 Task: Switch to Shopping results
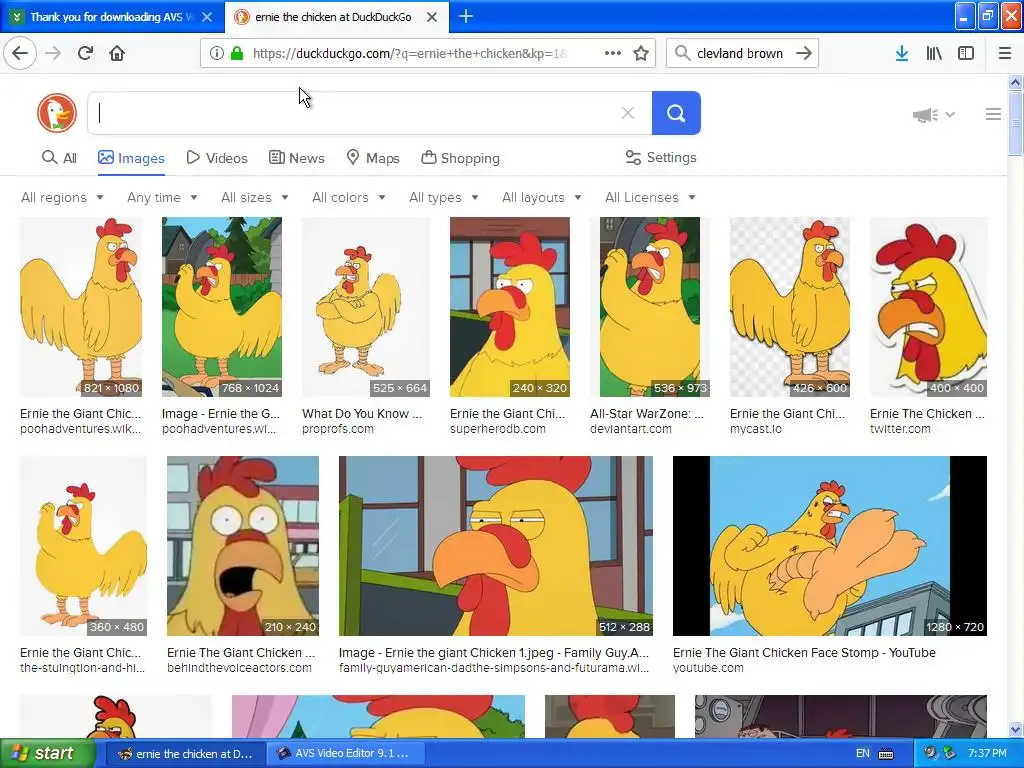[x=460, y=158]
